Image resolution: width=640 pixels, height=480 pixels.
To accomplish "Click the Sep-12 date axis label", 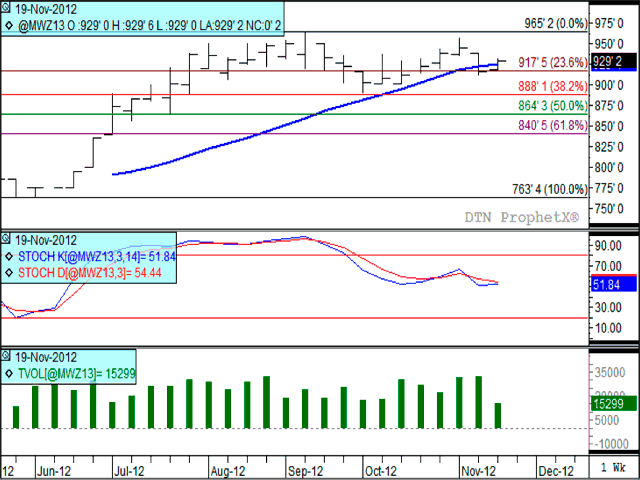I will tap(305, 471).
